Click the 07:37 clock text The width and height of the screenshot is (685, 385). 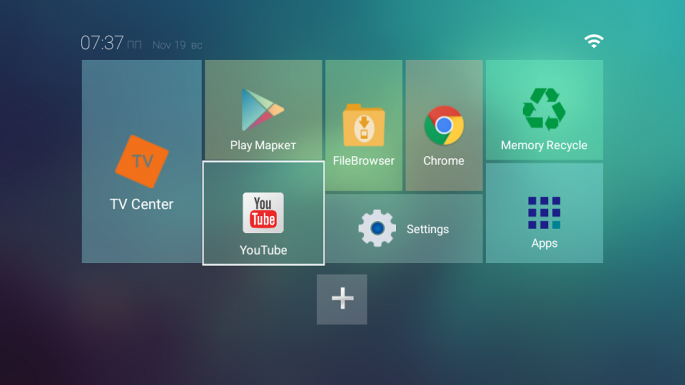pyautogui.click(x=102, y=43)
